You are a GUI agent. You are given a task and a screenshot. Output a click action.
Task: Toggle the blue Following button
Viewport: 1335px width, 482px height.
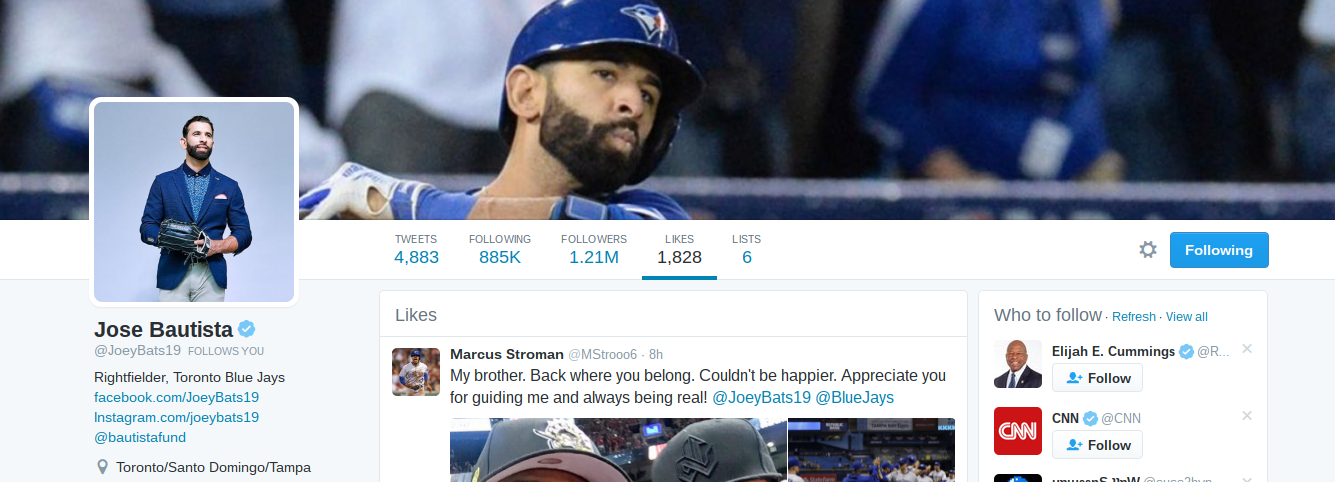pos(1219,250)
